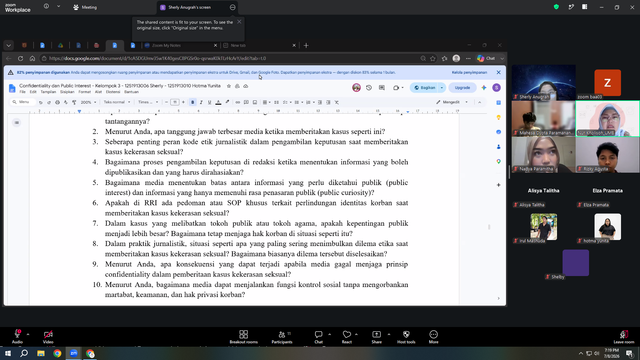Bookmark this page with star icon
This screenshot has height=360, width=640.
point(433,58)
